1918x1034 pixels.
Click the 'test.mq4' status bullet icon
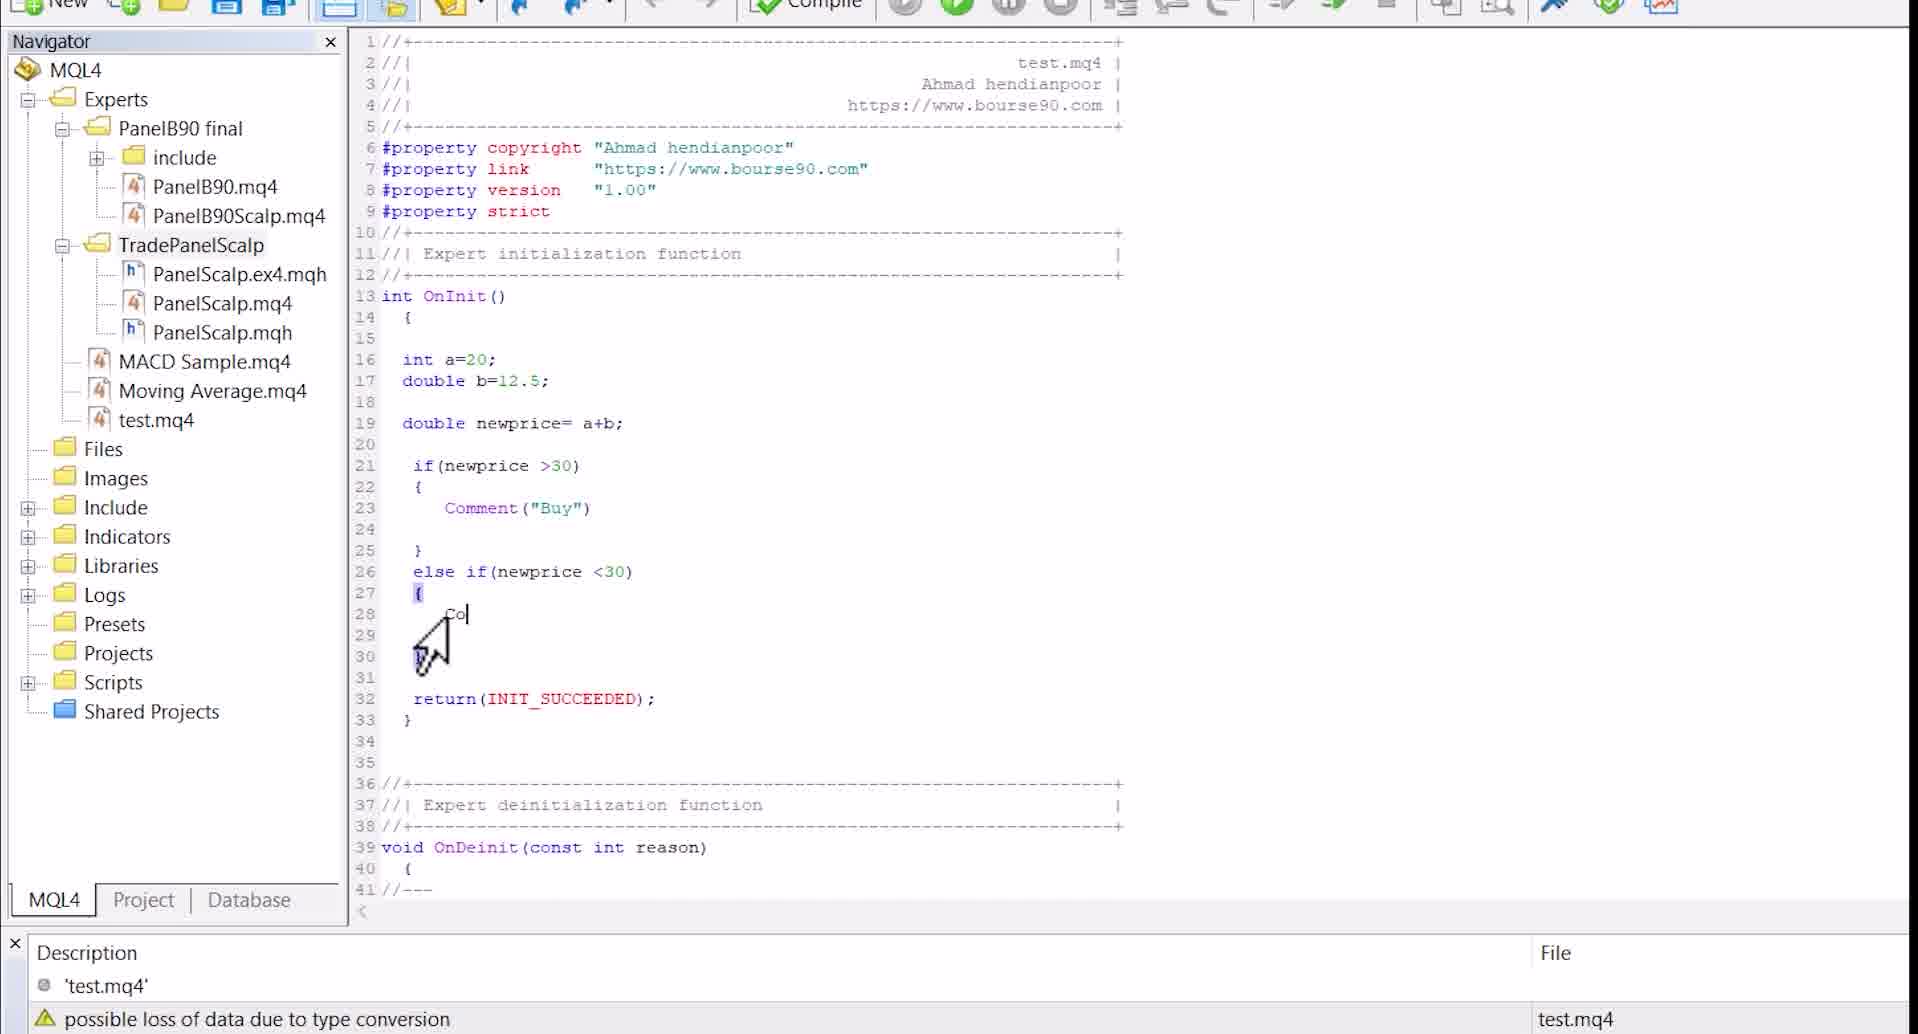coord(44,985)
